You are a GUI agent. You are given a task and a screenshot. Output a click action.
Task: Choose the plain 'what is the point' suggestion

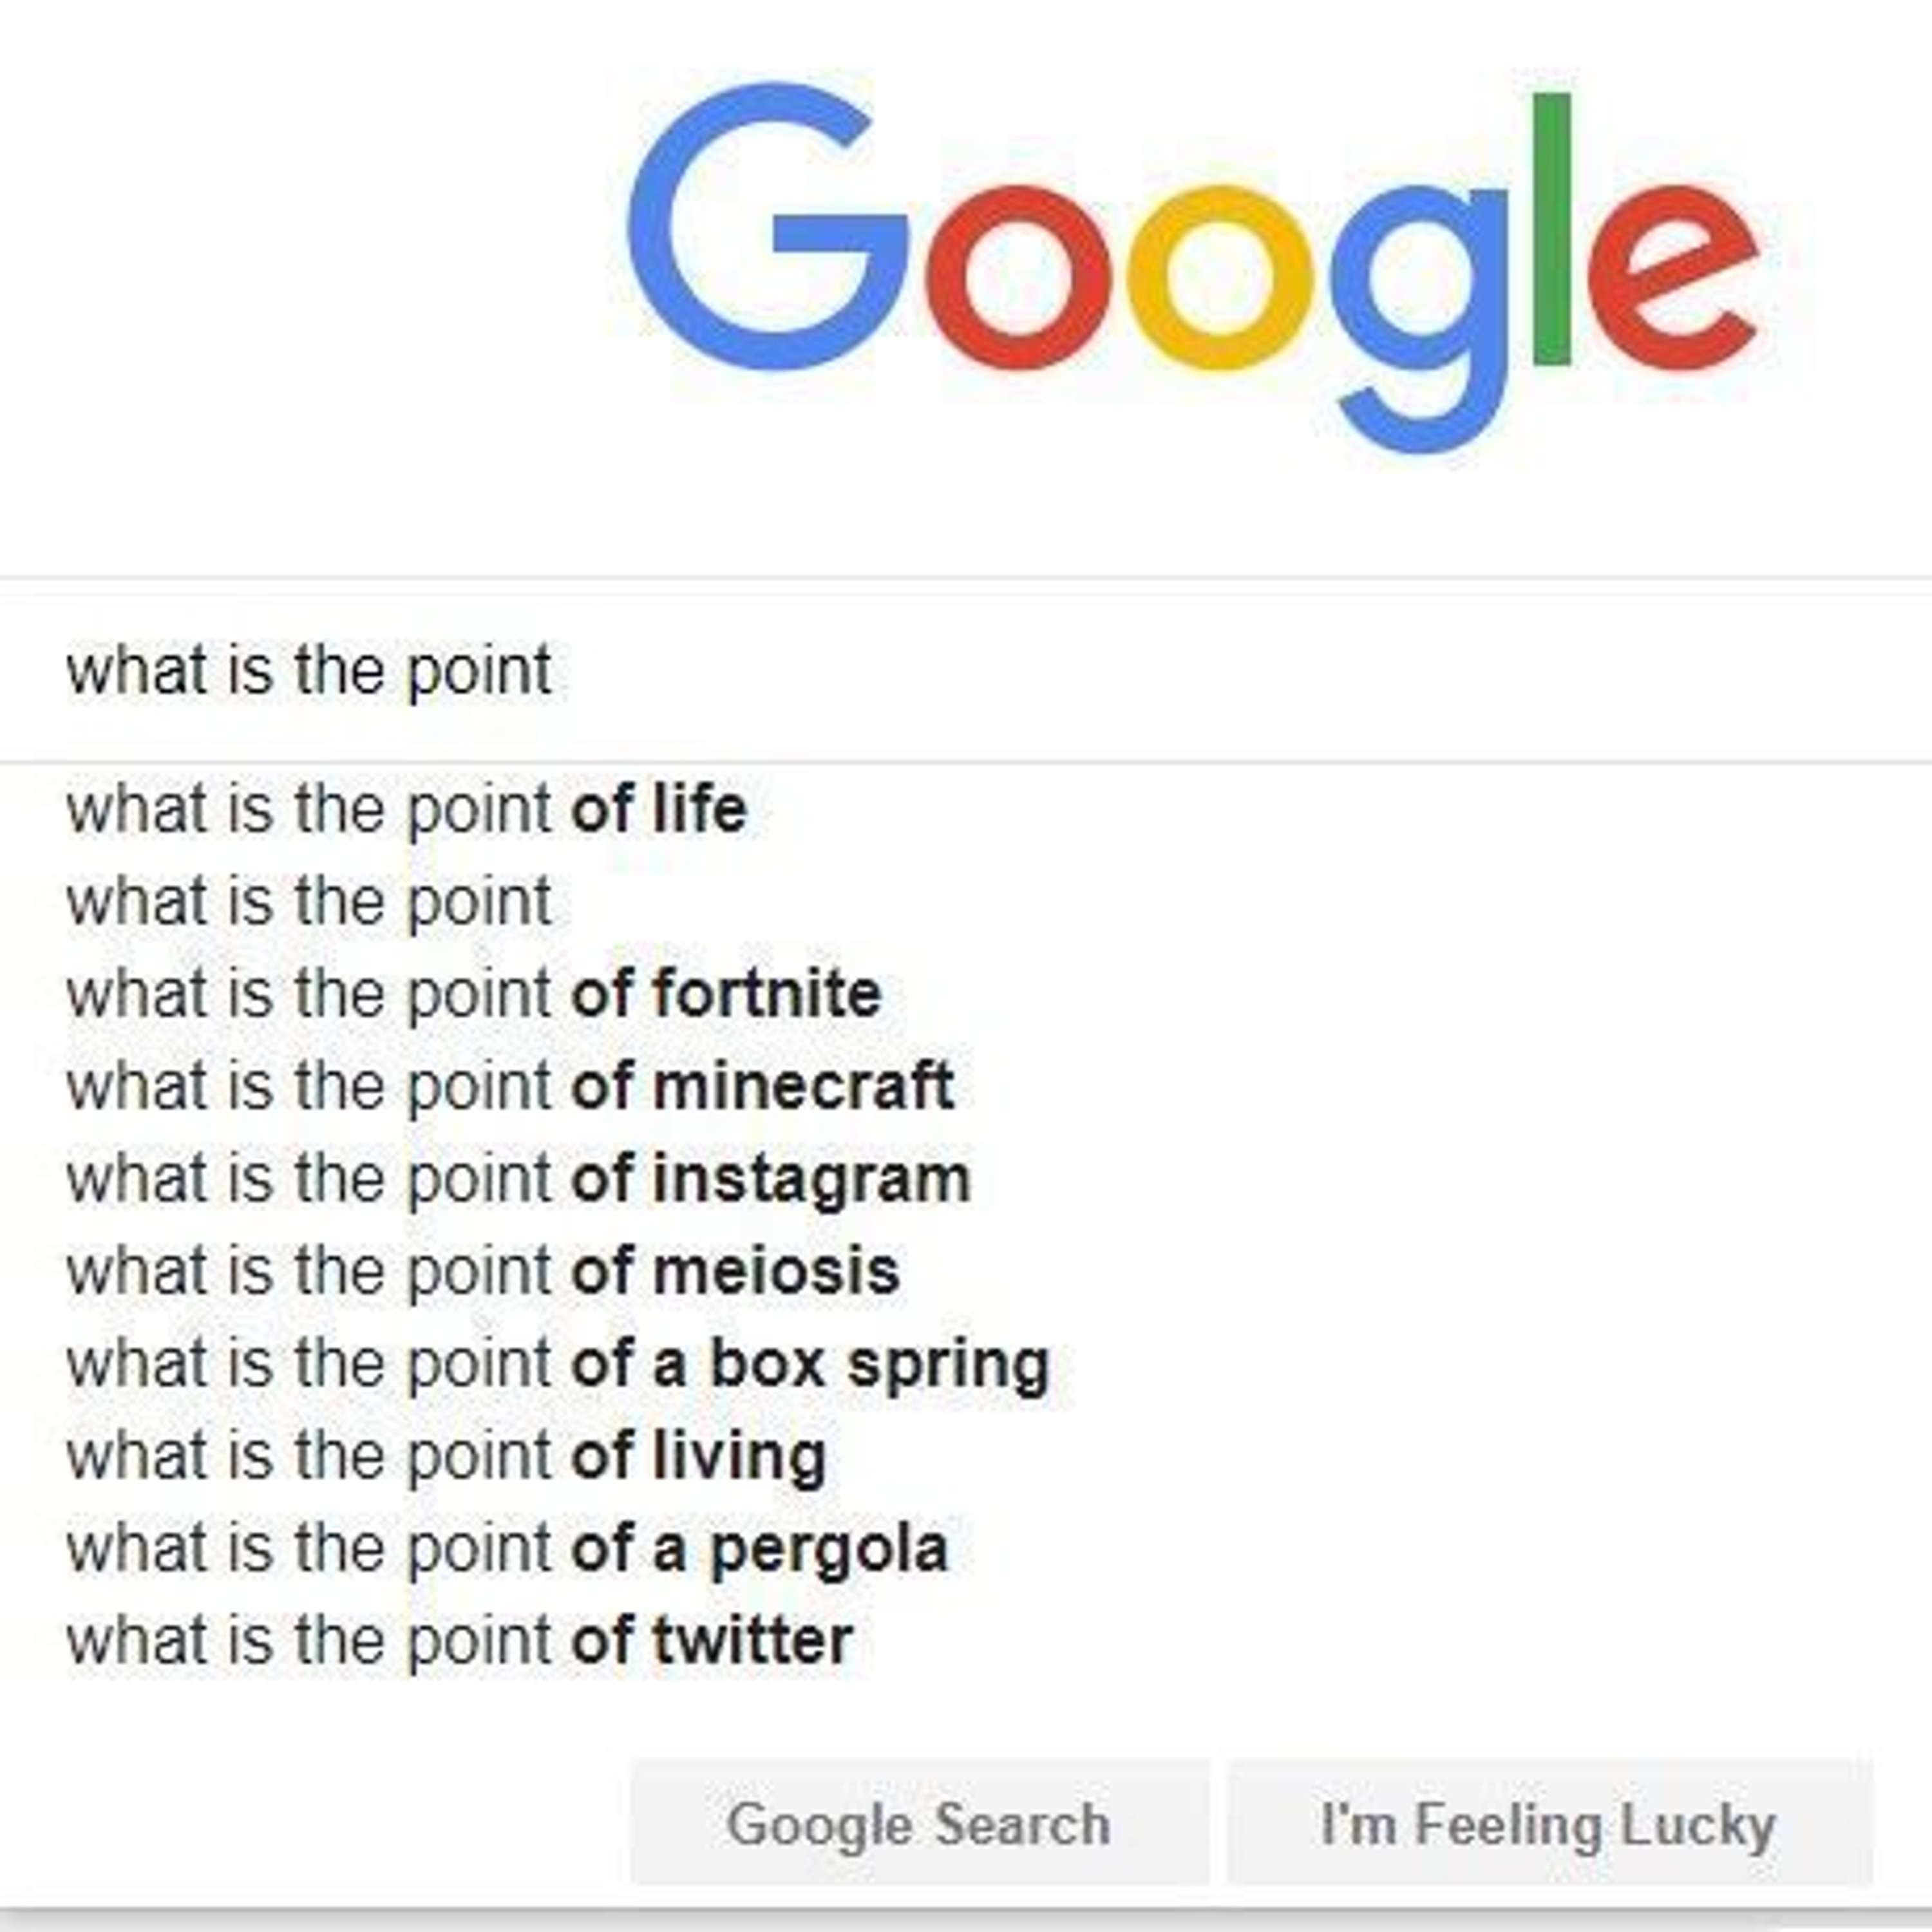(x=308, y=901)
